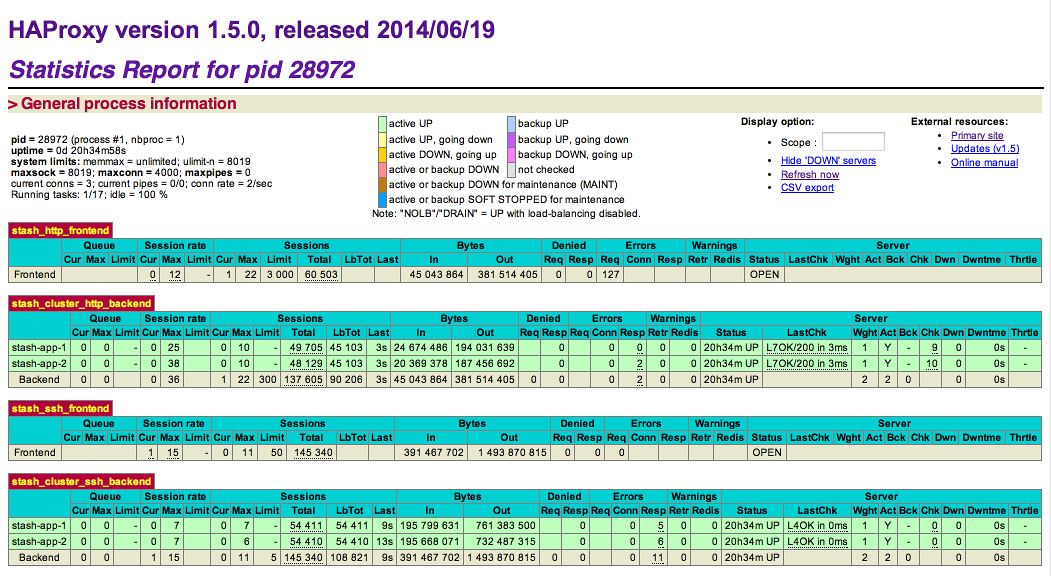Click the active UP legend swatch
The image size is (1051, 576).
point(383,124)
